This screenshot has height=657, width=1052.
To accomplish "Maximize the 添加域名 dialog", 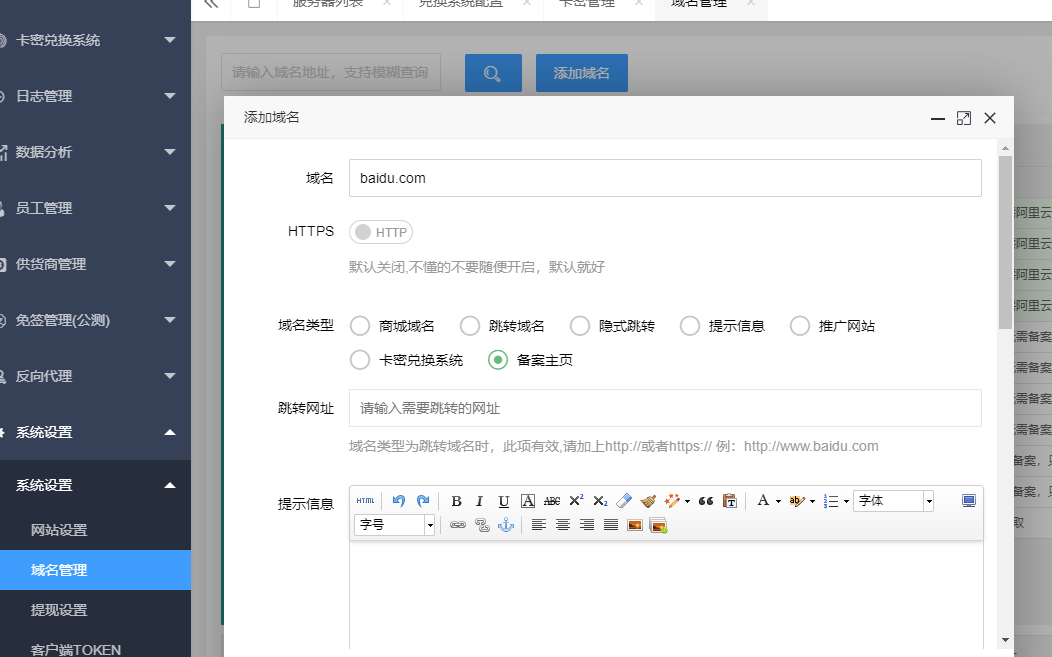I will (963, 118).
